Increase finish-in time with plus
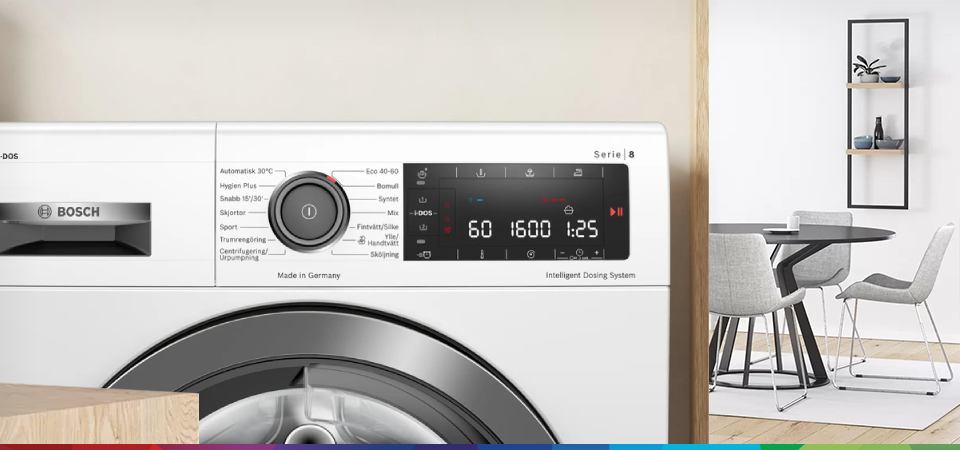 (597, 253)
